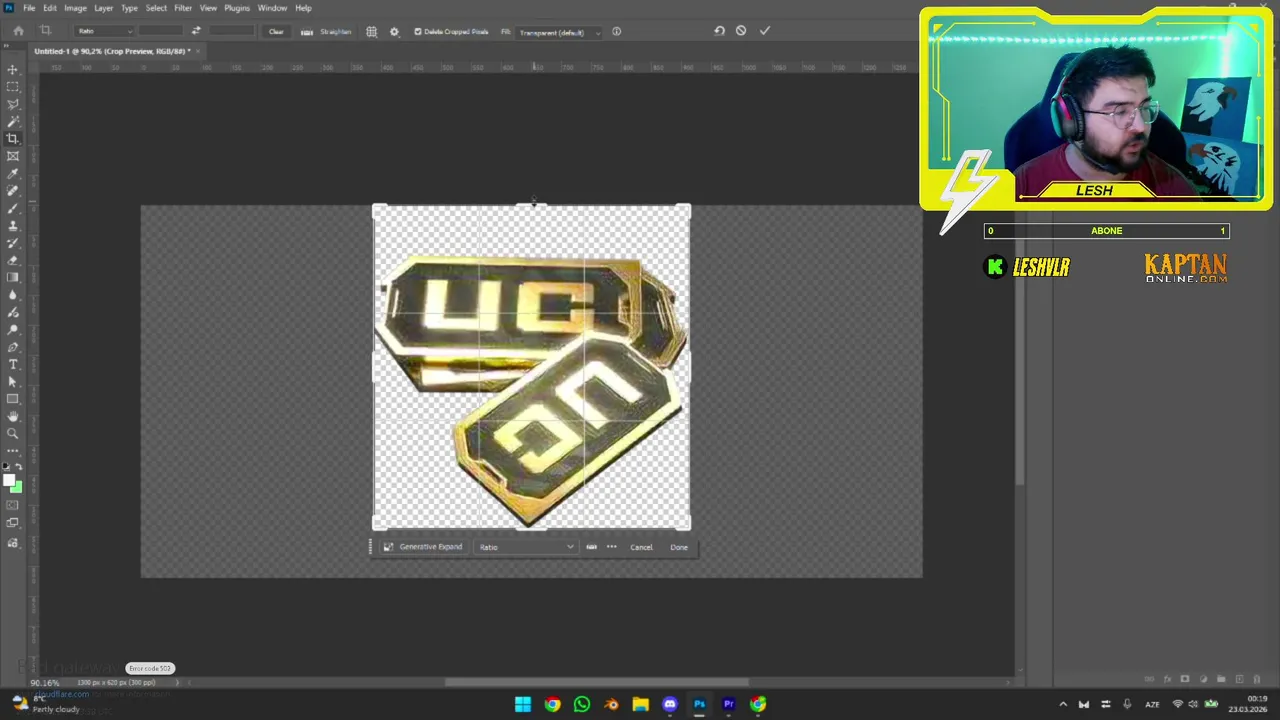Open Edit Toolbar three-dots menu

13,451
